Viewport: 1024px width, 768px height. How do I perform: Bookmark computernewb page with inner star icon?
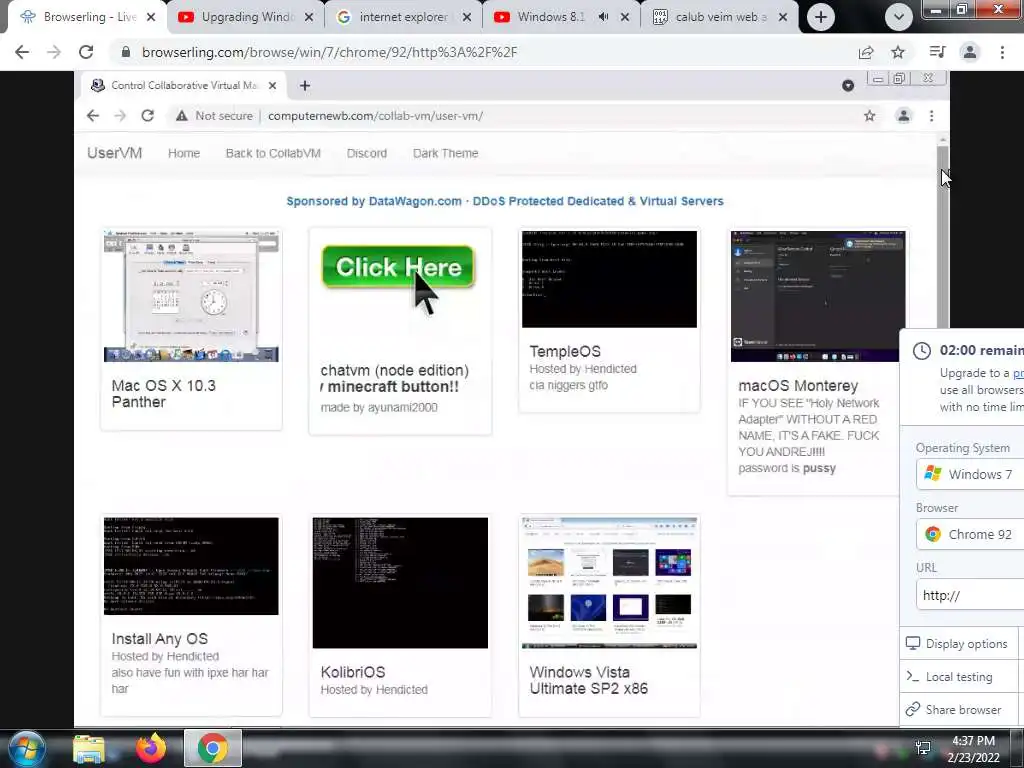point(869,116)
